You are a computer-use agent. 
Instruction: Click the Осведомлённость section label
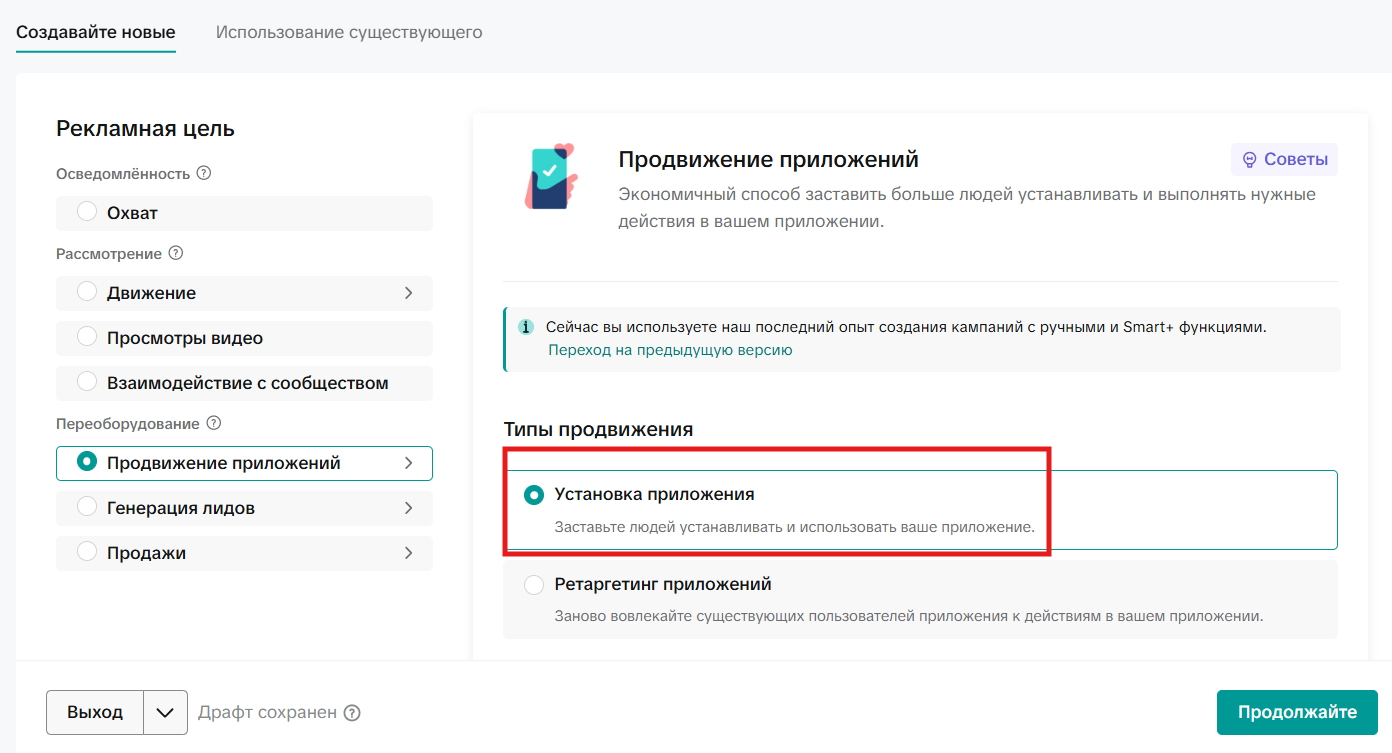[123, 174]
